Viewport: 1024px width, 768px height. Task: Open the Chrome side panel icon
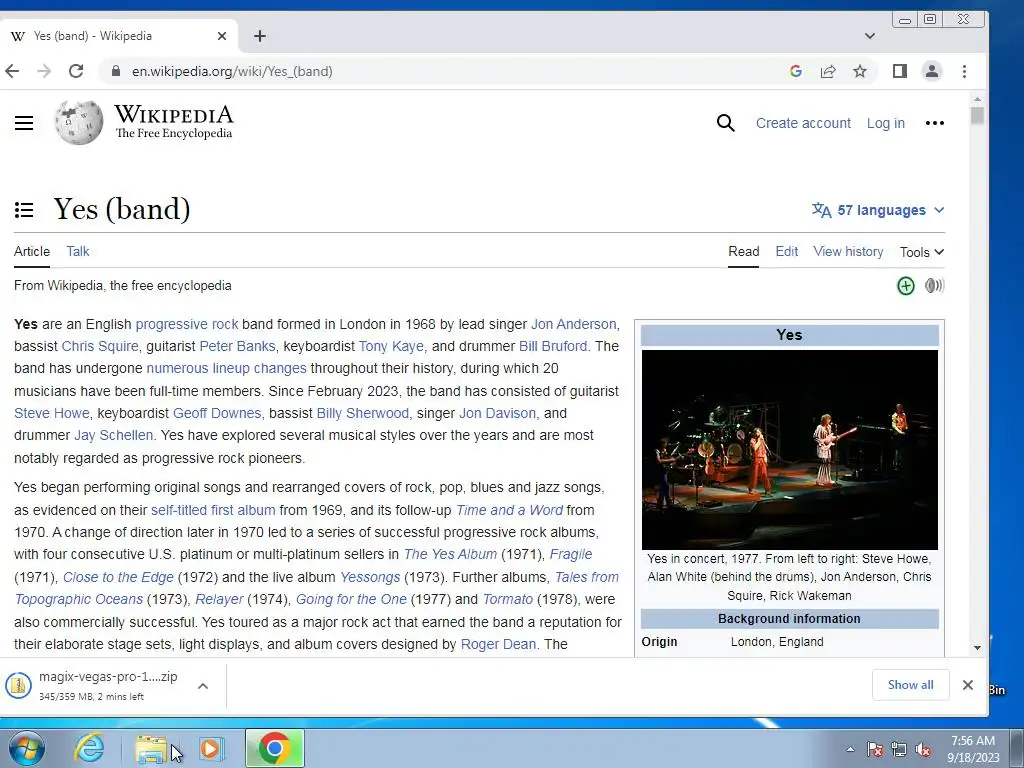point(899,71)
